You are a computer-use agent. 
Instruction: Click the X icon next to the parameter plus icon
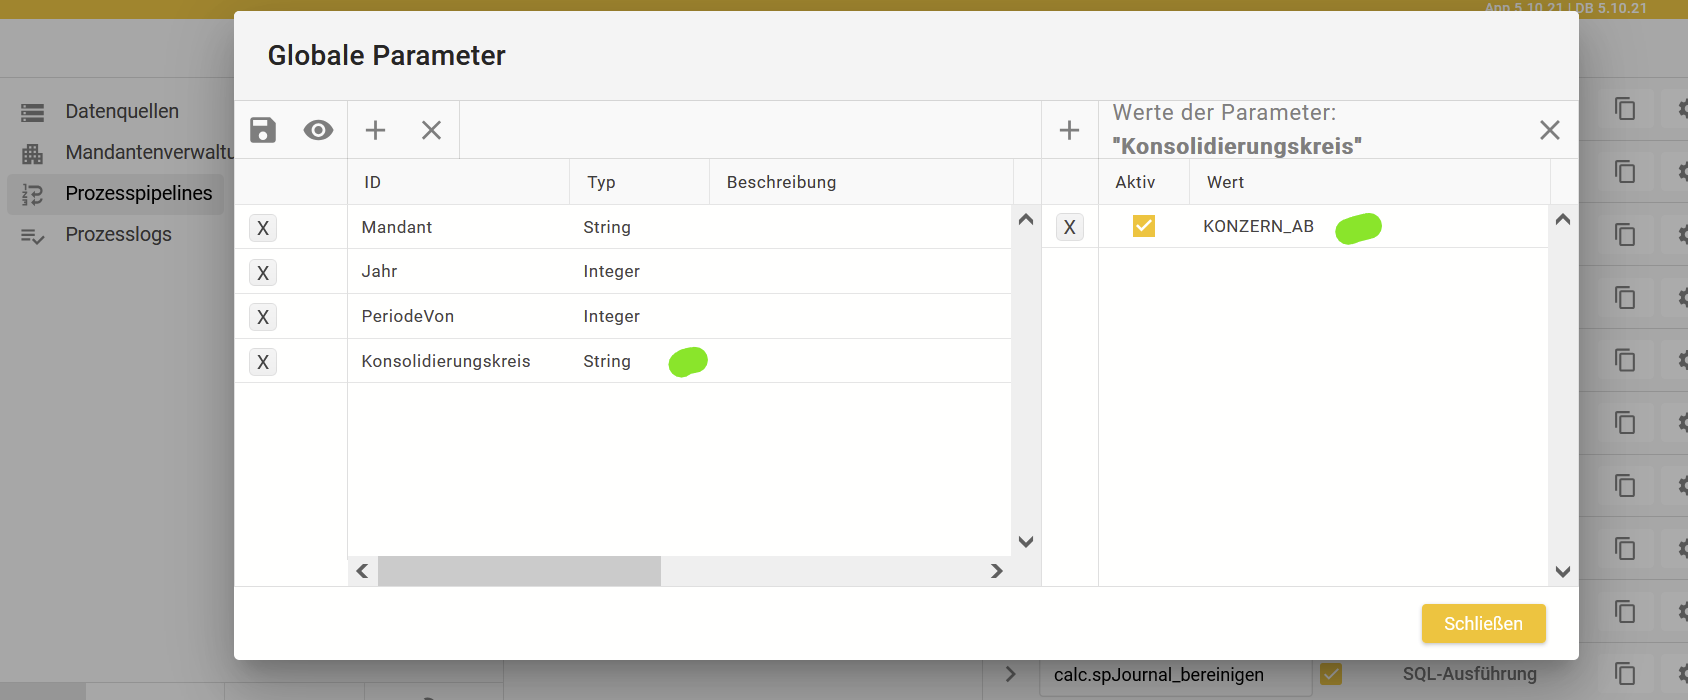pos(431,130)
